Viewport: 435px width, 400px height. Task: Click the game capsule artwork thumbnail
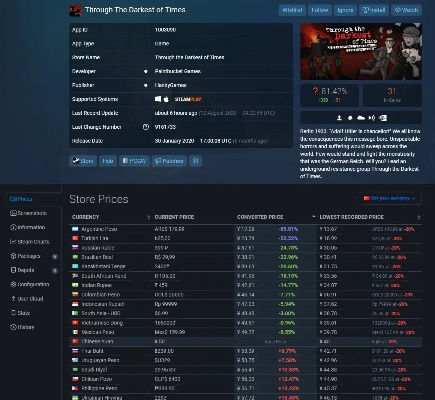click(361, 51)
